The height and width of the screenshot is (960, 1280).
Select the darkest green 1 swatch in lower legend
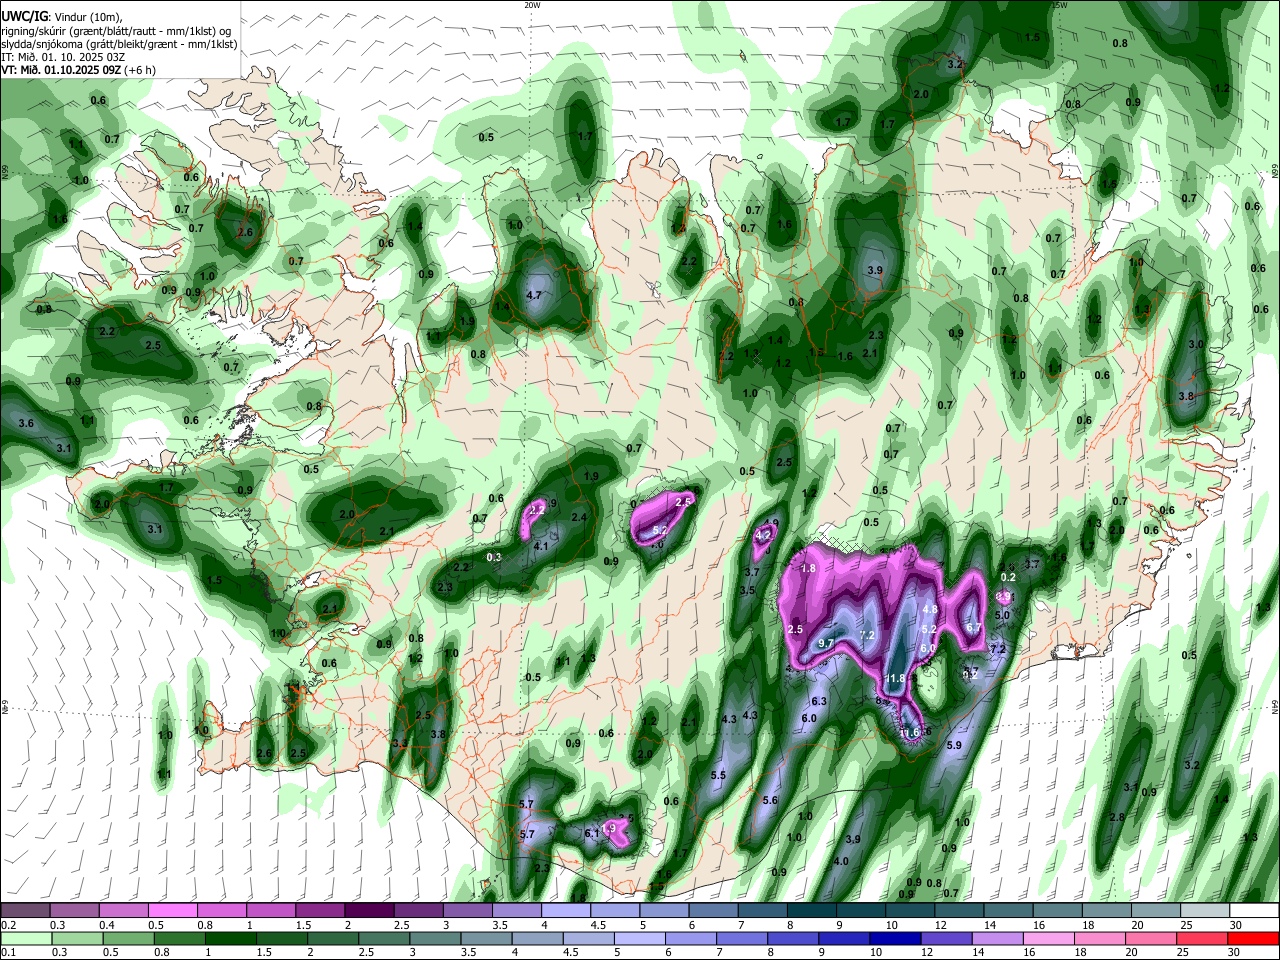[x=230, y=938]
